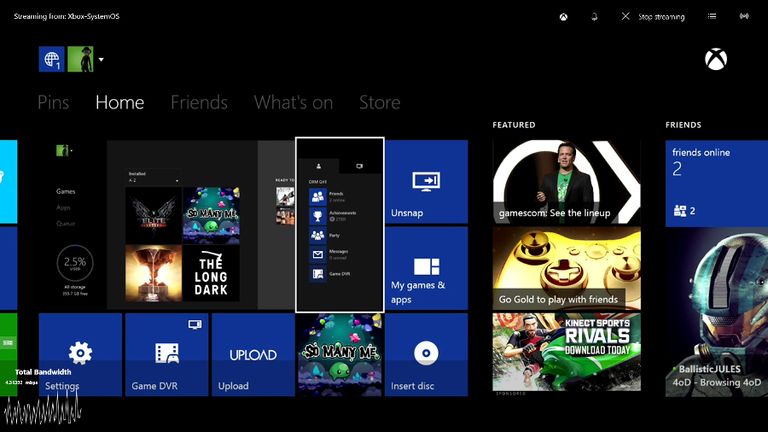Viewport: 768px width, 432px height.
Task: Click the Unsnap screen arrow icon
Action: tap(426, 181)
